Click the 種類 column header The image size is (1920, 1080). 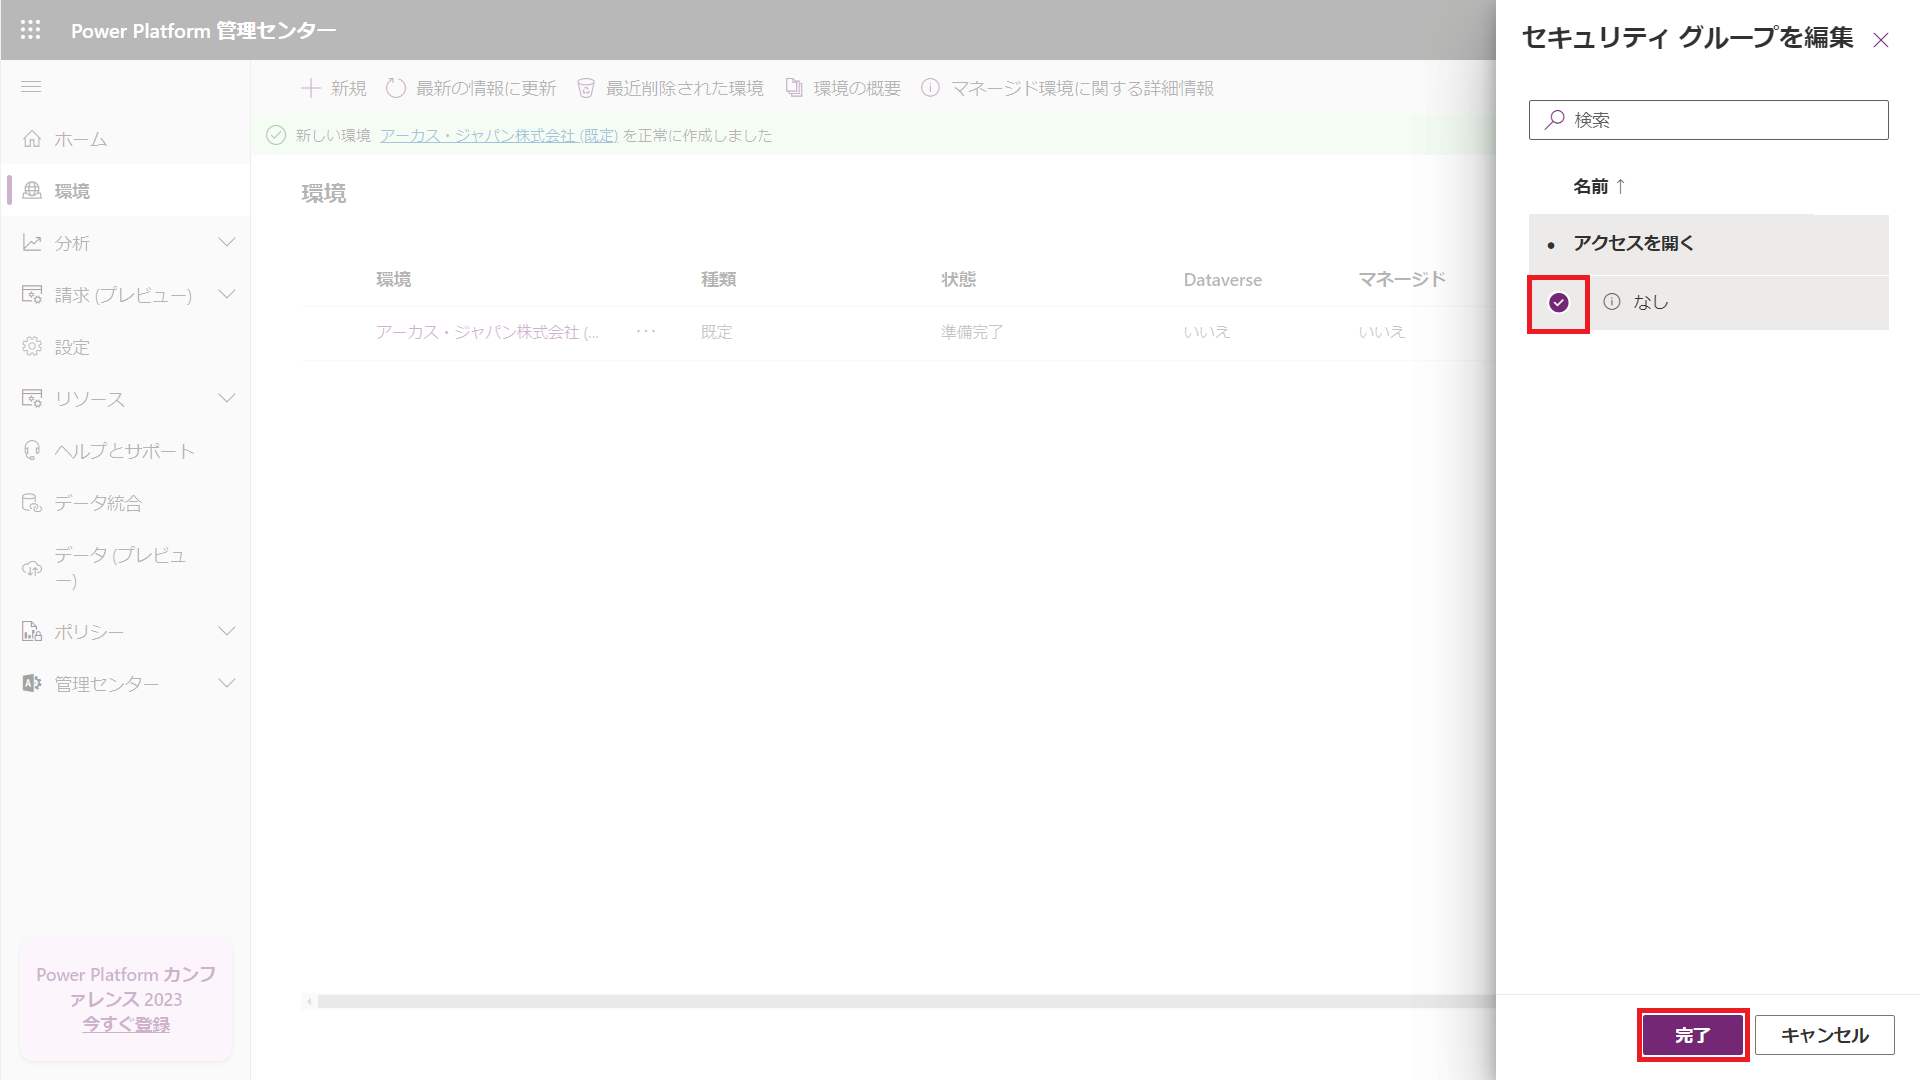[x=718, y=279]
